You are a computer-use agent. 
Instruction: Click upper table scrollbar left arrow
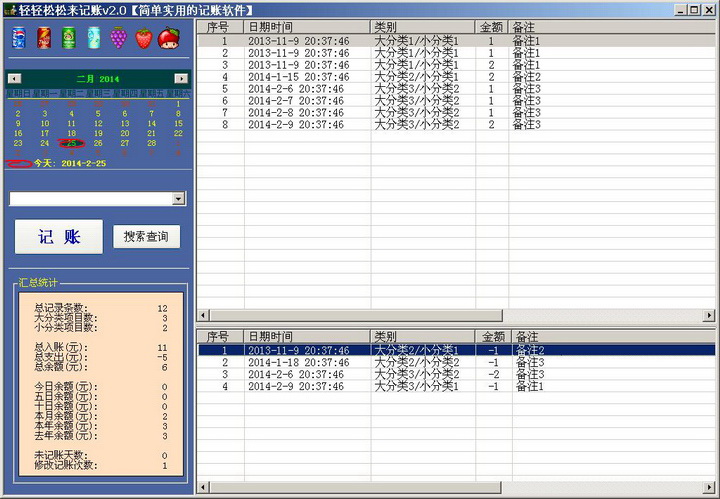(x=203, y=315)
